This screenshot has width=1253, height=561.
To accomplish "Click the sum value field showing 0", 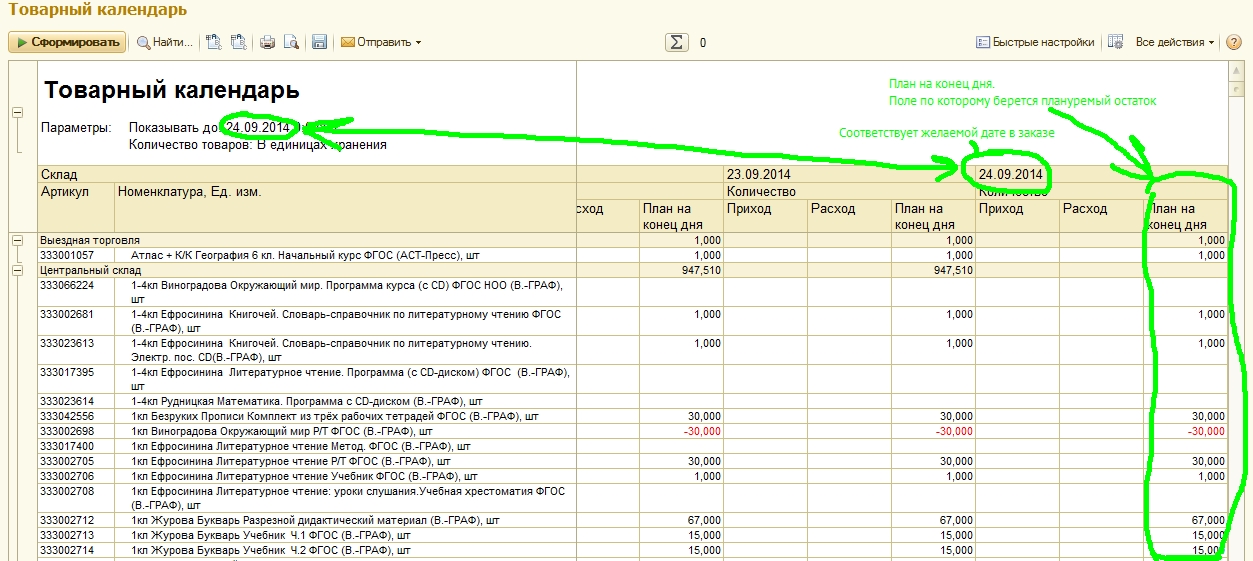I will pos(703,43).
